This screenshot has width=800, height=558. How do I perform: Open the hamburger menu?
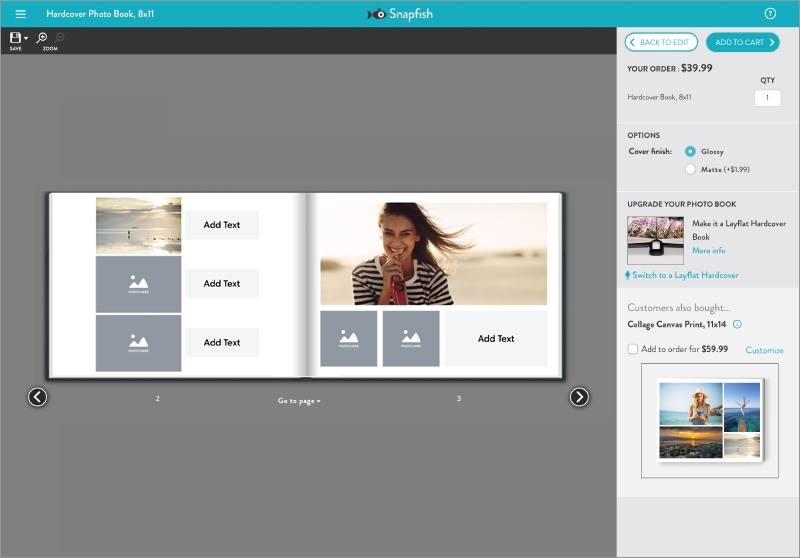click(x=20, y=14)
